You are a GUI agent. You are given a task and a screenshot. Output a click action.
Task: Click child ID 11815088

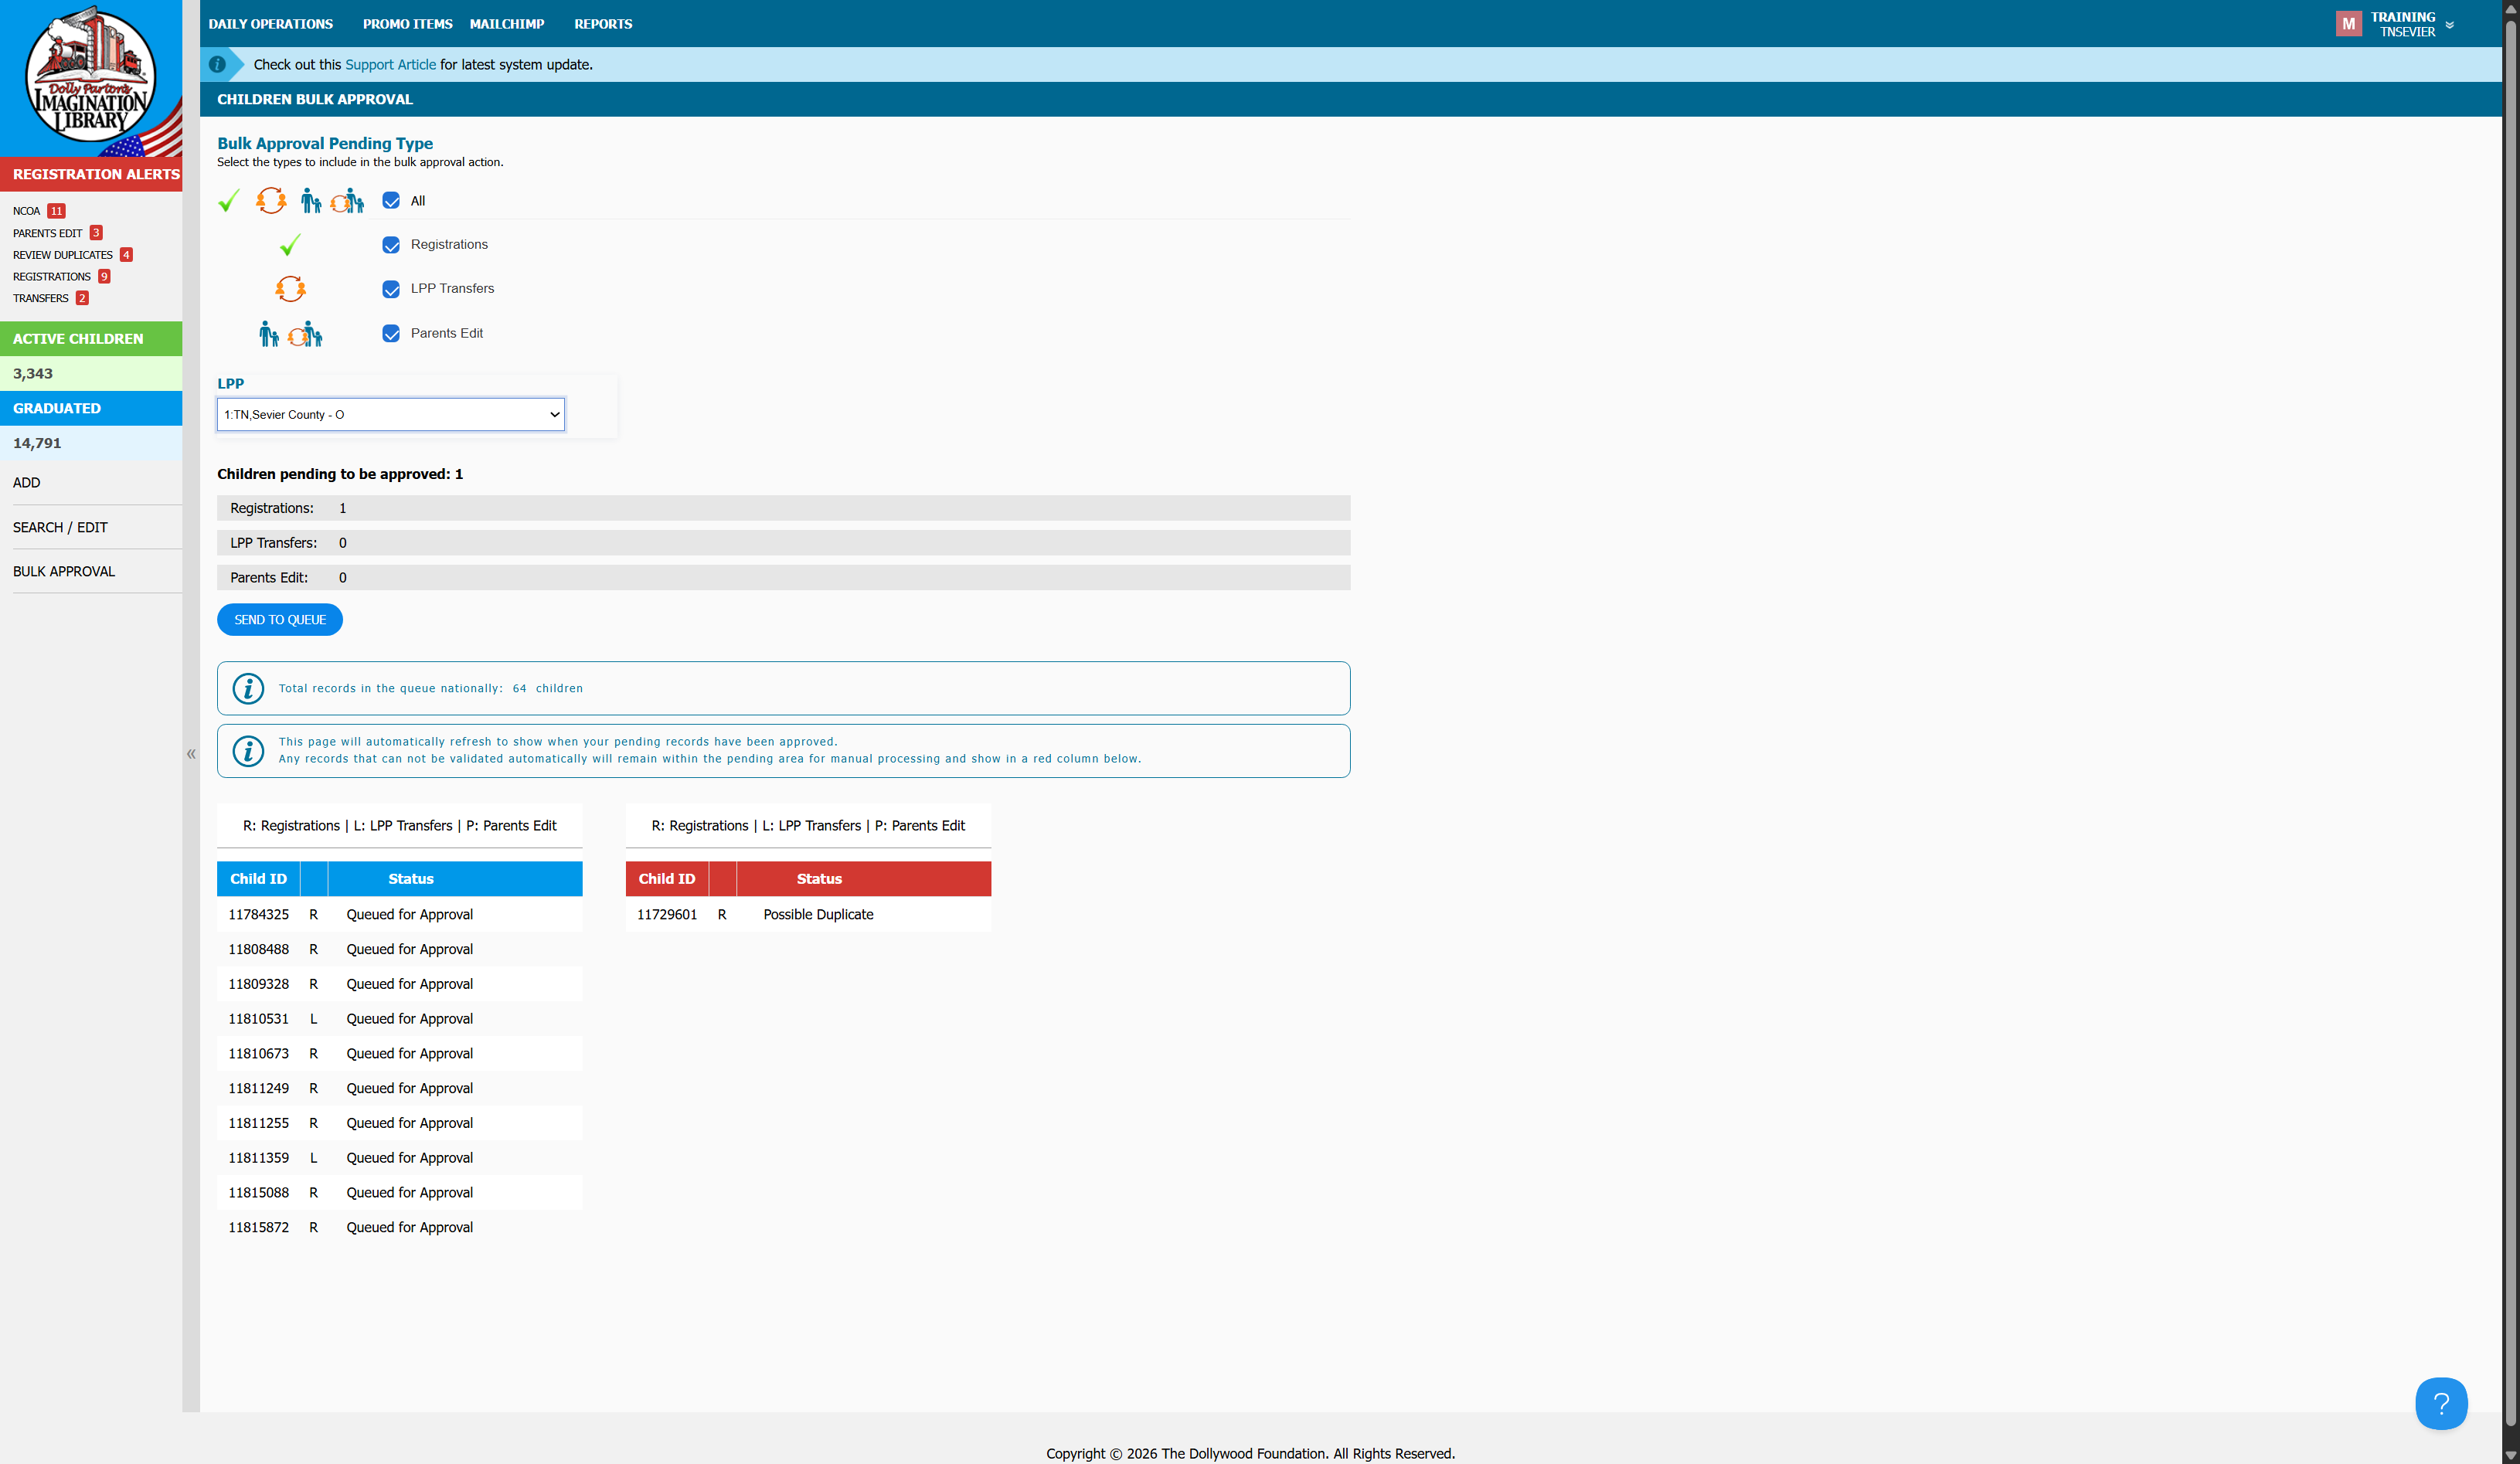[x=259, y=1193]
